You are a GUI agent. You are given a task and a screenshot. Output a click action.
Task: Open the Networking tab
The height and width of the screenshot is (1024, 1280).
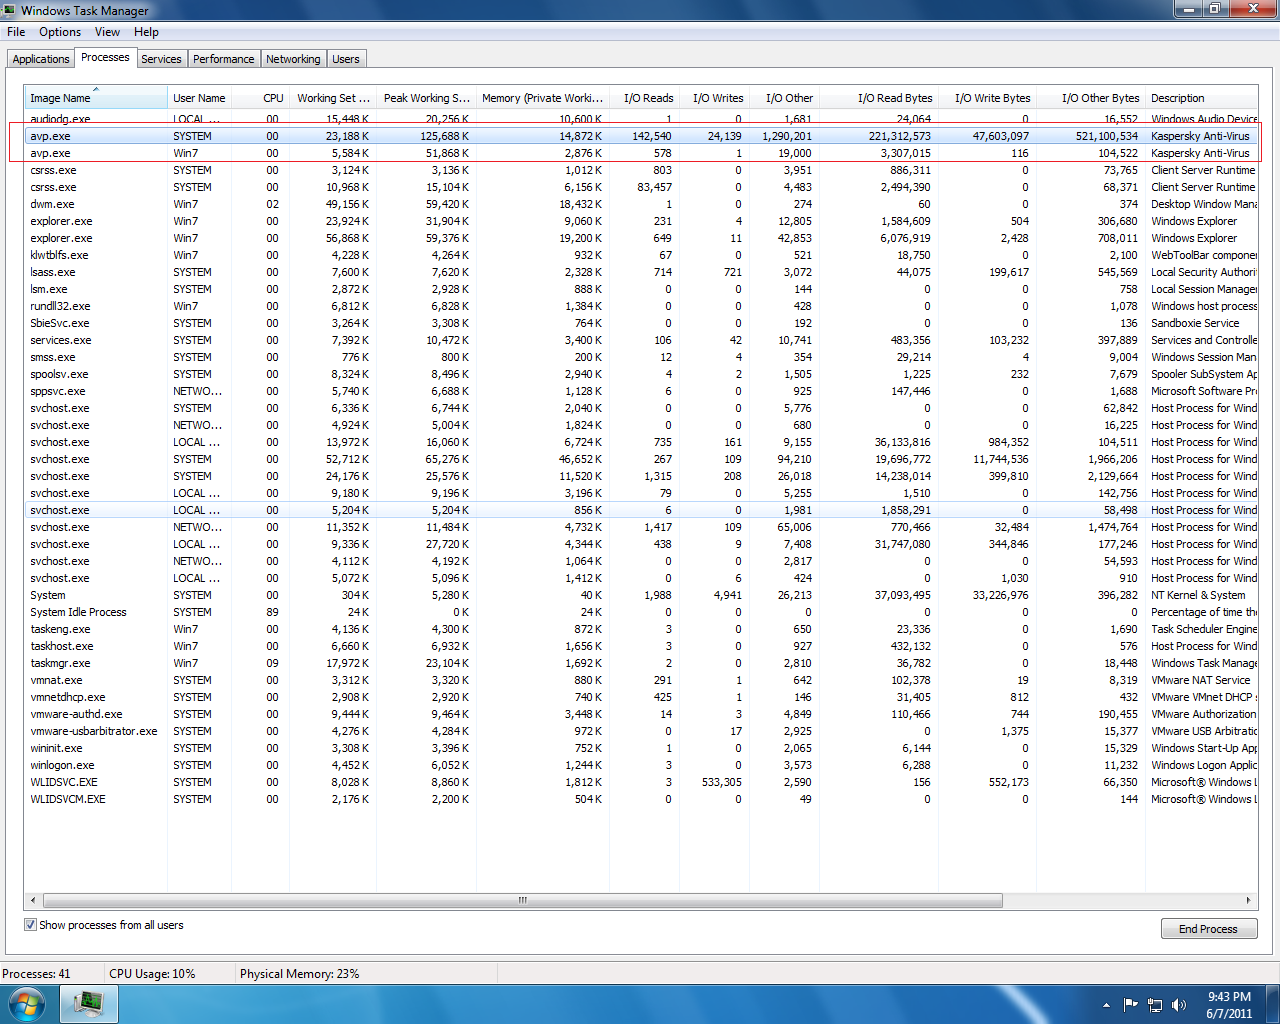(293, 59)
